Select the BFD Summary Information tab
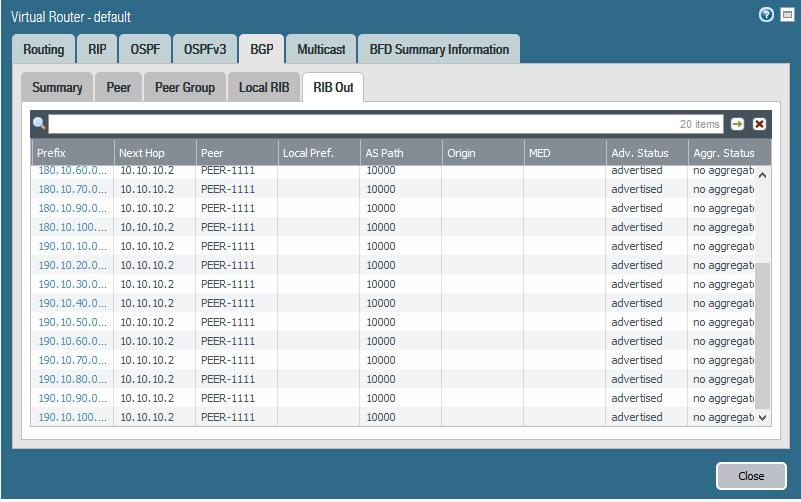The image size is (801, 502). [x=439, y=49]
